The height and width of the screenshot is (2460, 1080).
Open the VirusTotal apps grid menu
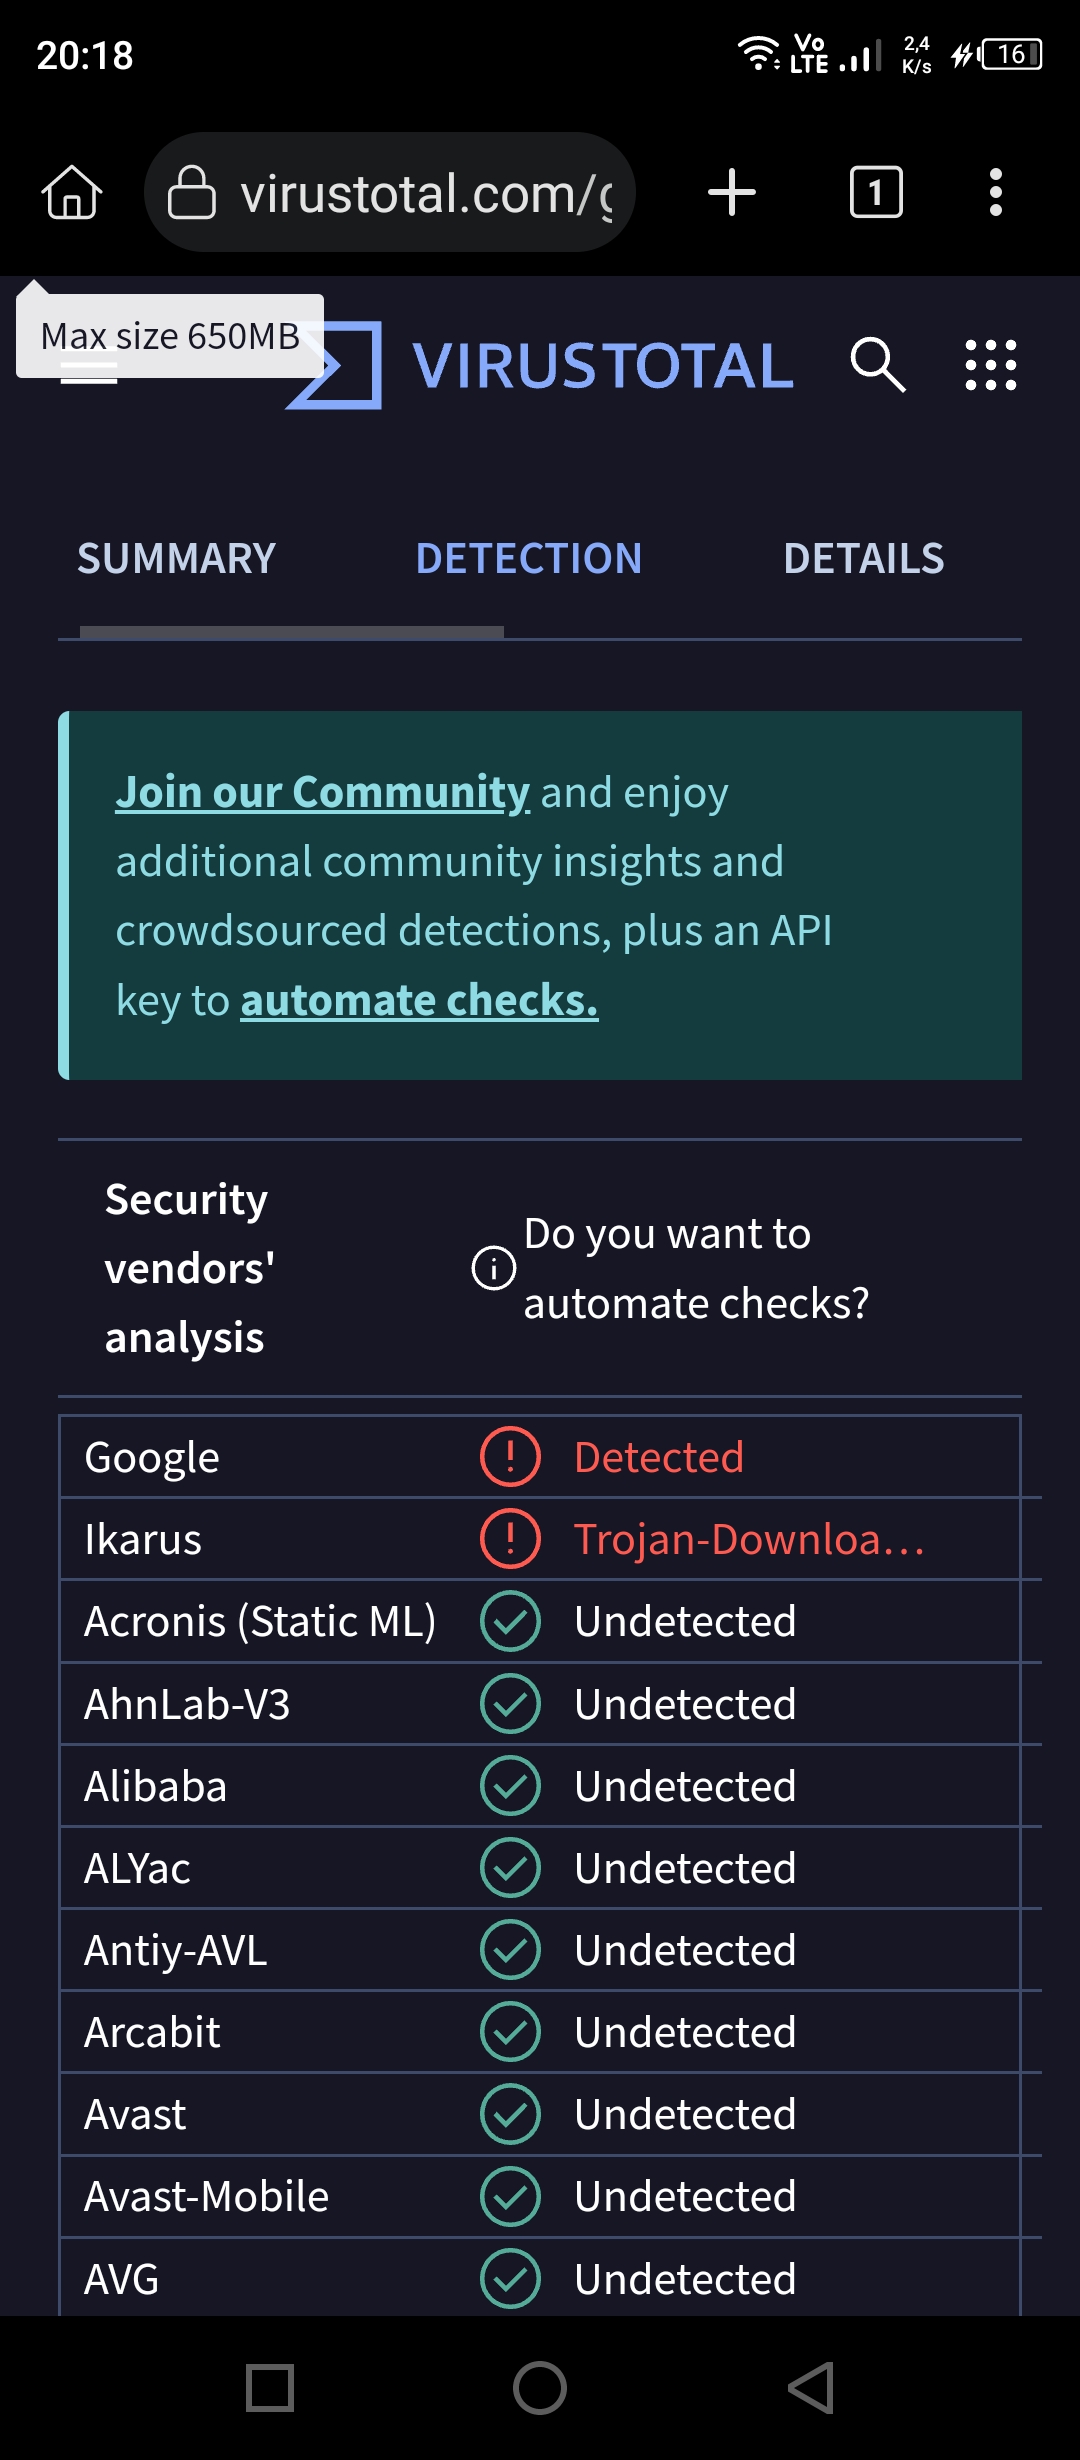pos(990,365)
